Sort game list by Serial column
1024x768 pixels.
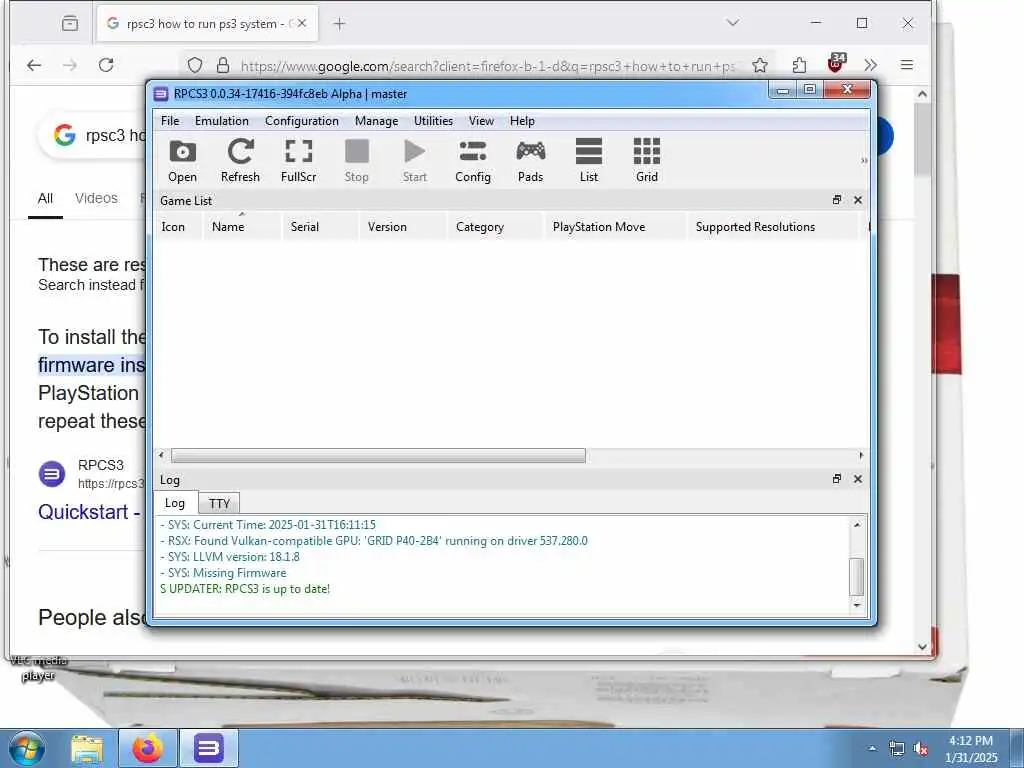(320, 227)
